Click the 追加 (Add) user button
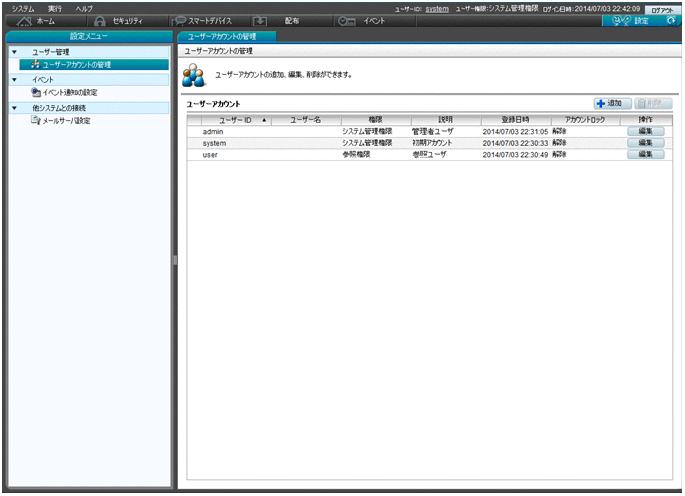Screen dimensions: 685x496 pos(609,103)
